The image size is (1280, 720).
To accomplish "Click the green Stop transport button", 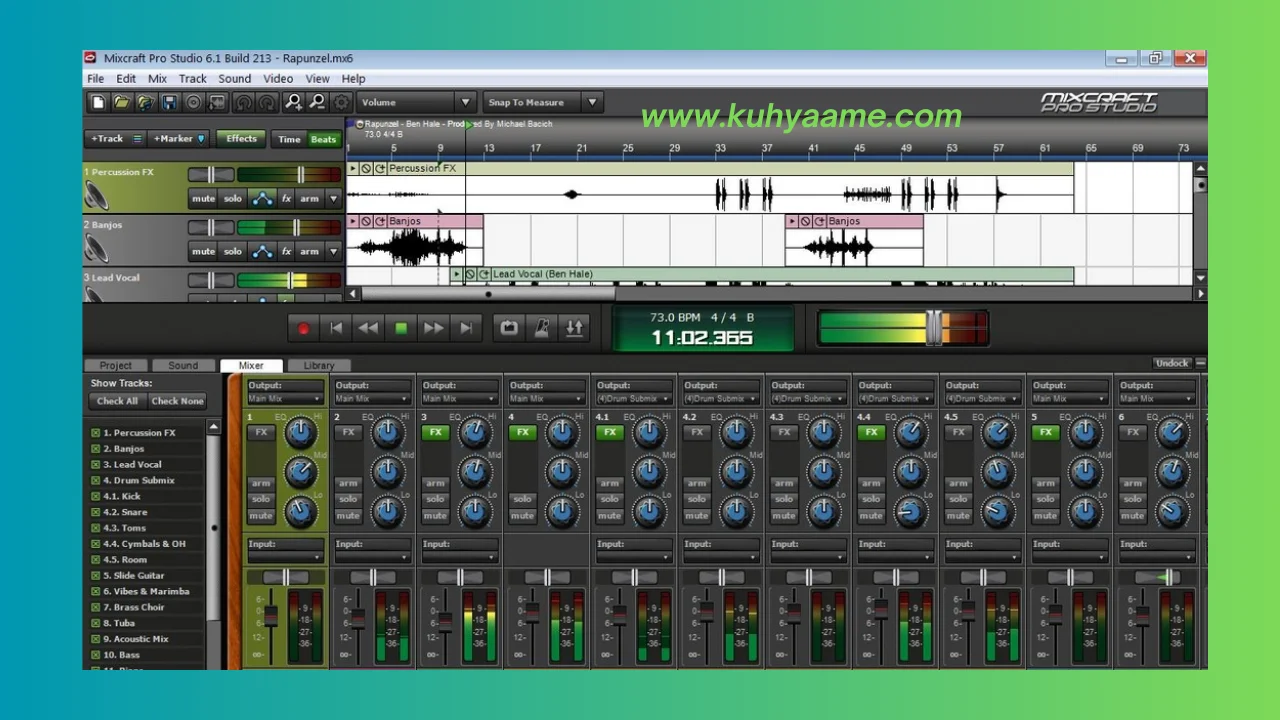I will pos(401,328).
